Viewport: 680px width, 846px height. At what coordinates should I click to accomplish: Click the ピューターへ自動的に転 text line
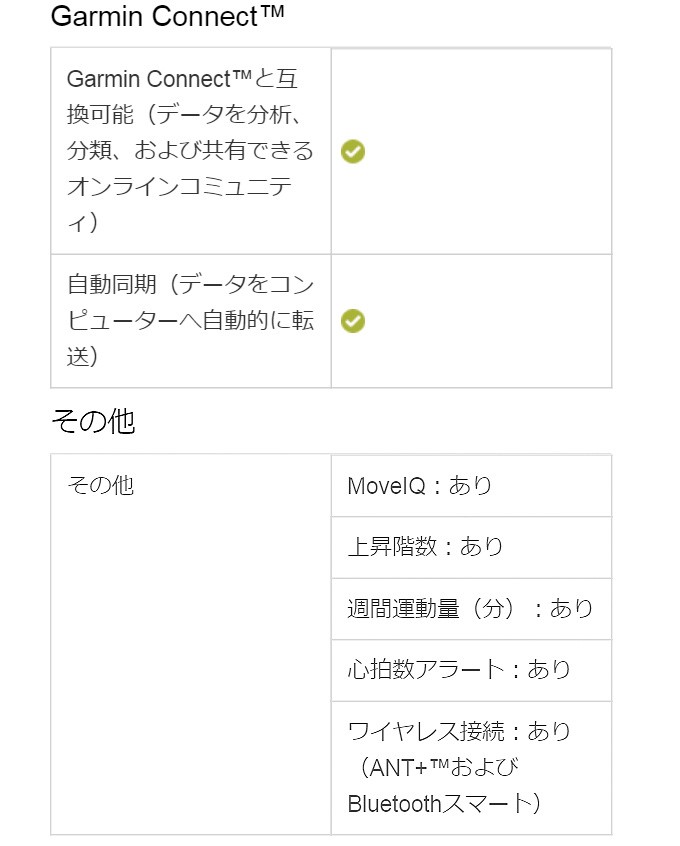(x=190, y=321)
